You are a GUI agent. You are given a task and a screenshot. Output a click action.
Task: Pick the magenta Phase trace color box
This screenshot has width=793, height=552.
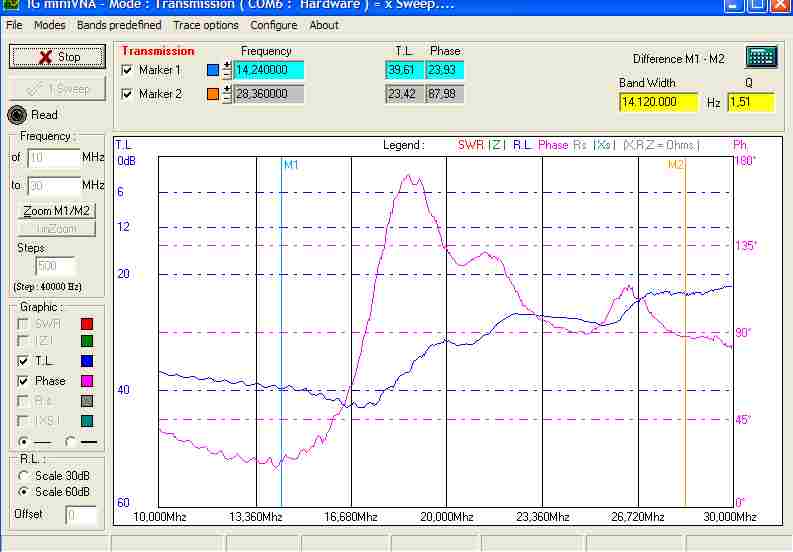pyautogui.click(x=87, y=381)
